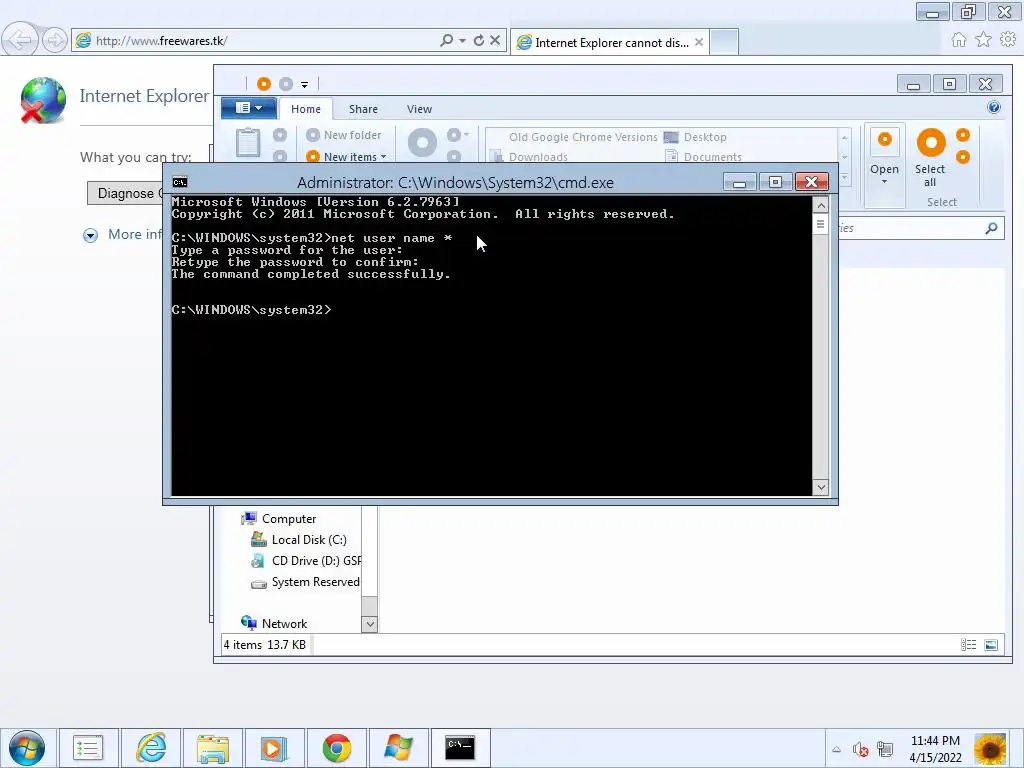Viewport: 1024px width, 768px height.
Task: Refresh the Internet Explorer page
Action: tap(479, 40)
